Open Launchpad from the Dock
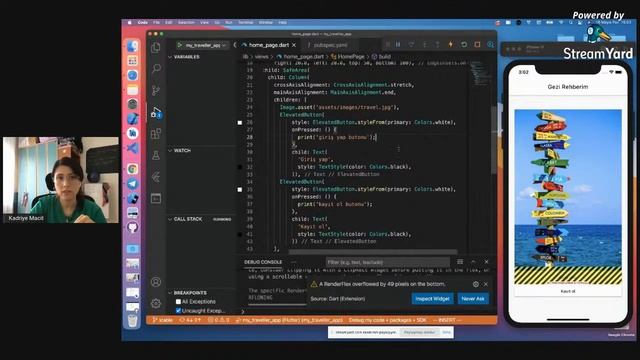This screenshot has width=640, height=360. point(132,61)
